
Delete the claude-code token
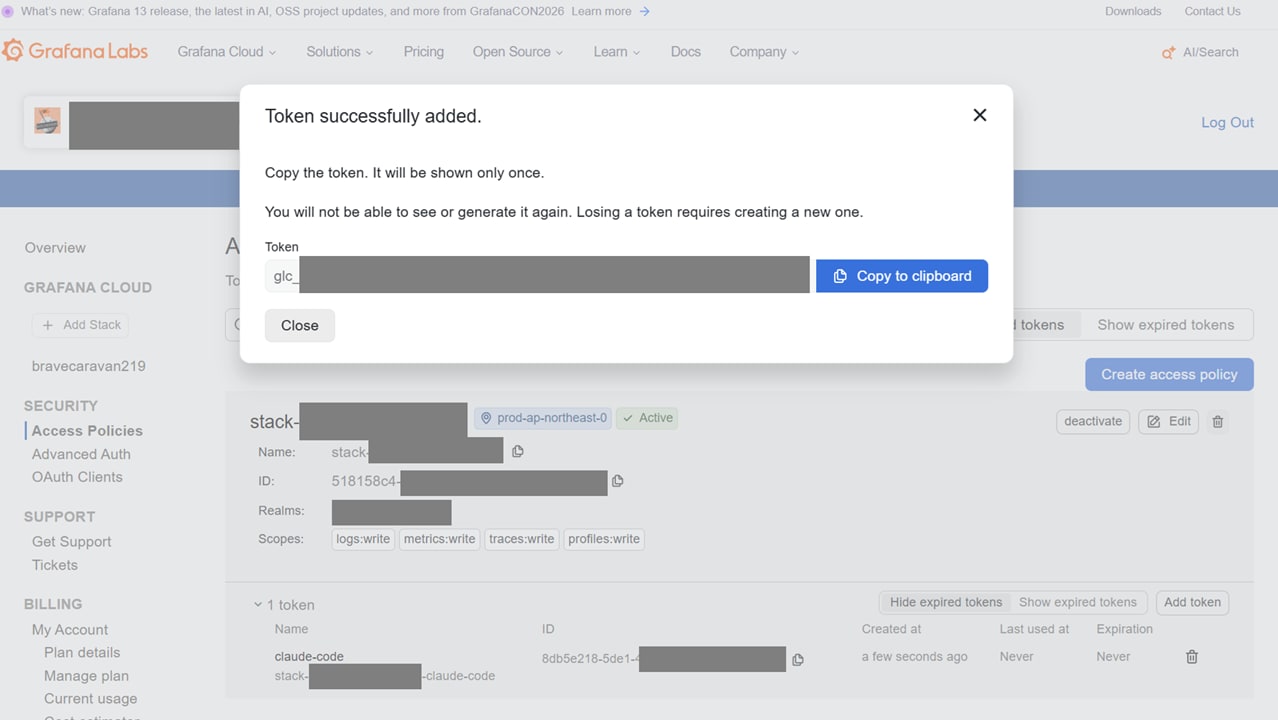pyautogui.click(x=1192, y=657)
